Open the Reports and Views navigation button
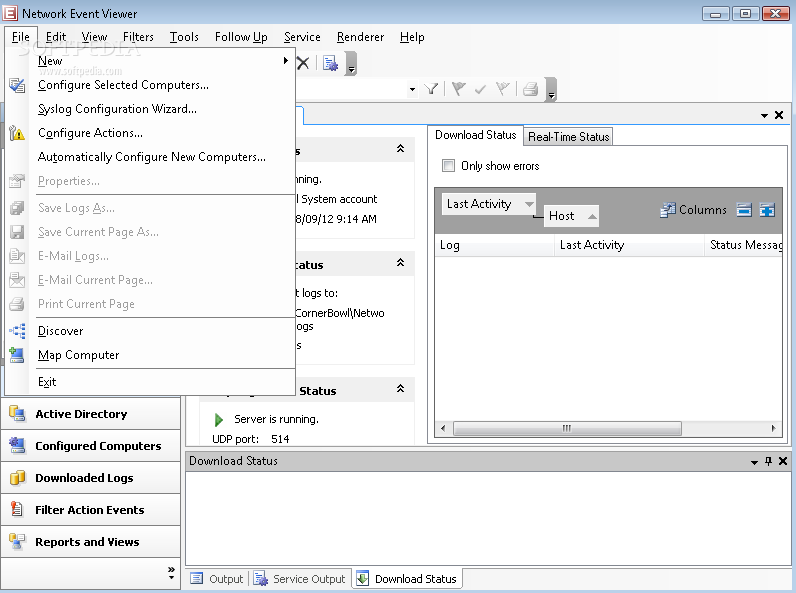This screenshot has width=796, height=593. [90, 542]
